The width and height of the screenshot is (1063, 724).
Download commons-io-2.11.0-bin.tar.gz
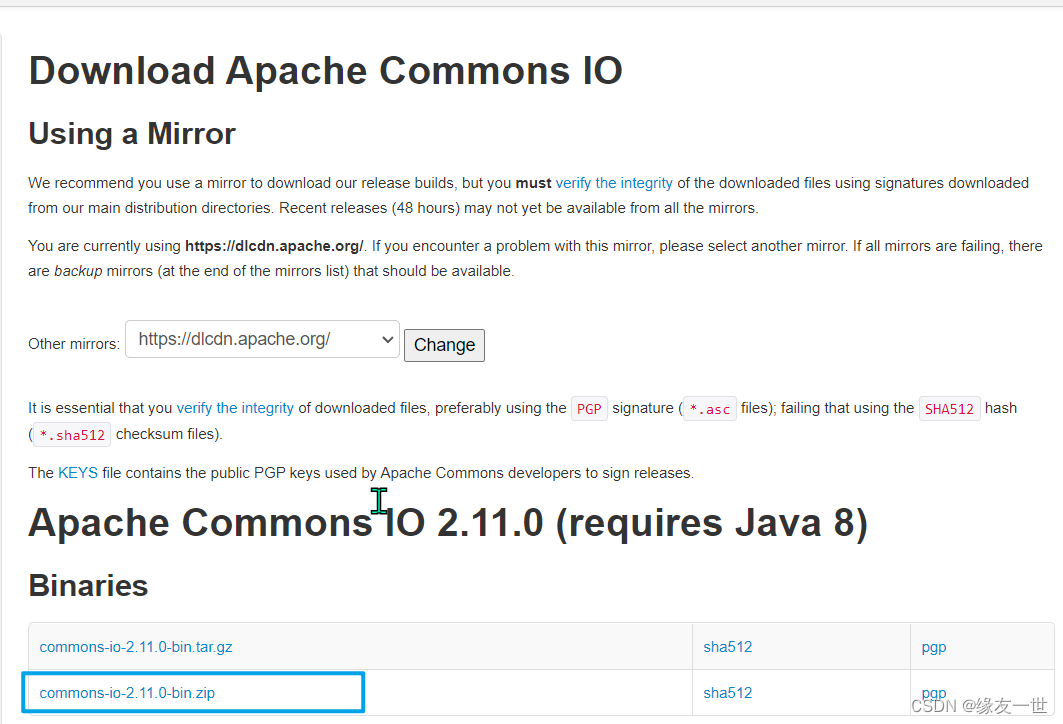coord(136,647)
